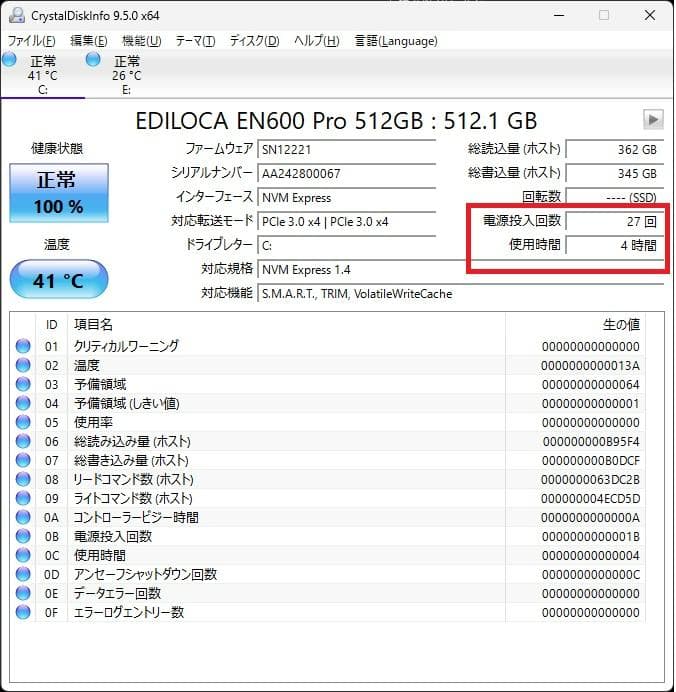
Task: Click the transfer mode field PCIe 3.0 x4
Action: point(347,222)
